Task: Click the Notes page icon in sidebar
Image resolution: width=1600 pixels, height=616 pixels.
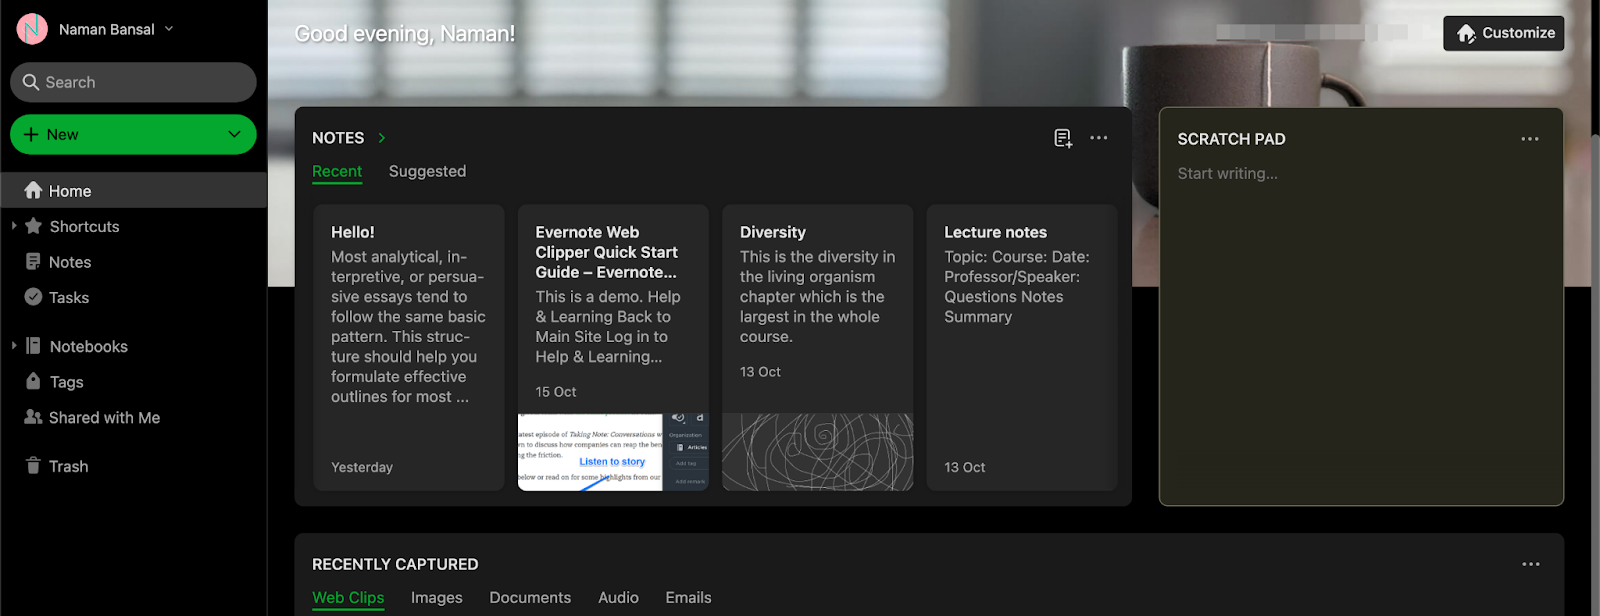Action: pos(33,261)
